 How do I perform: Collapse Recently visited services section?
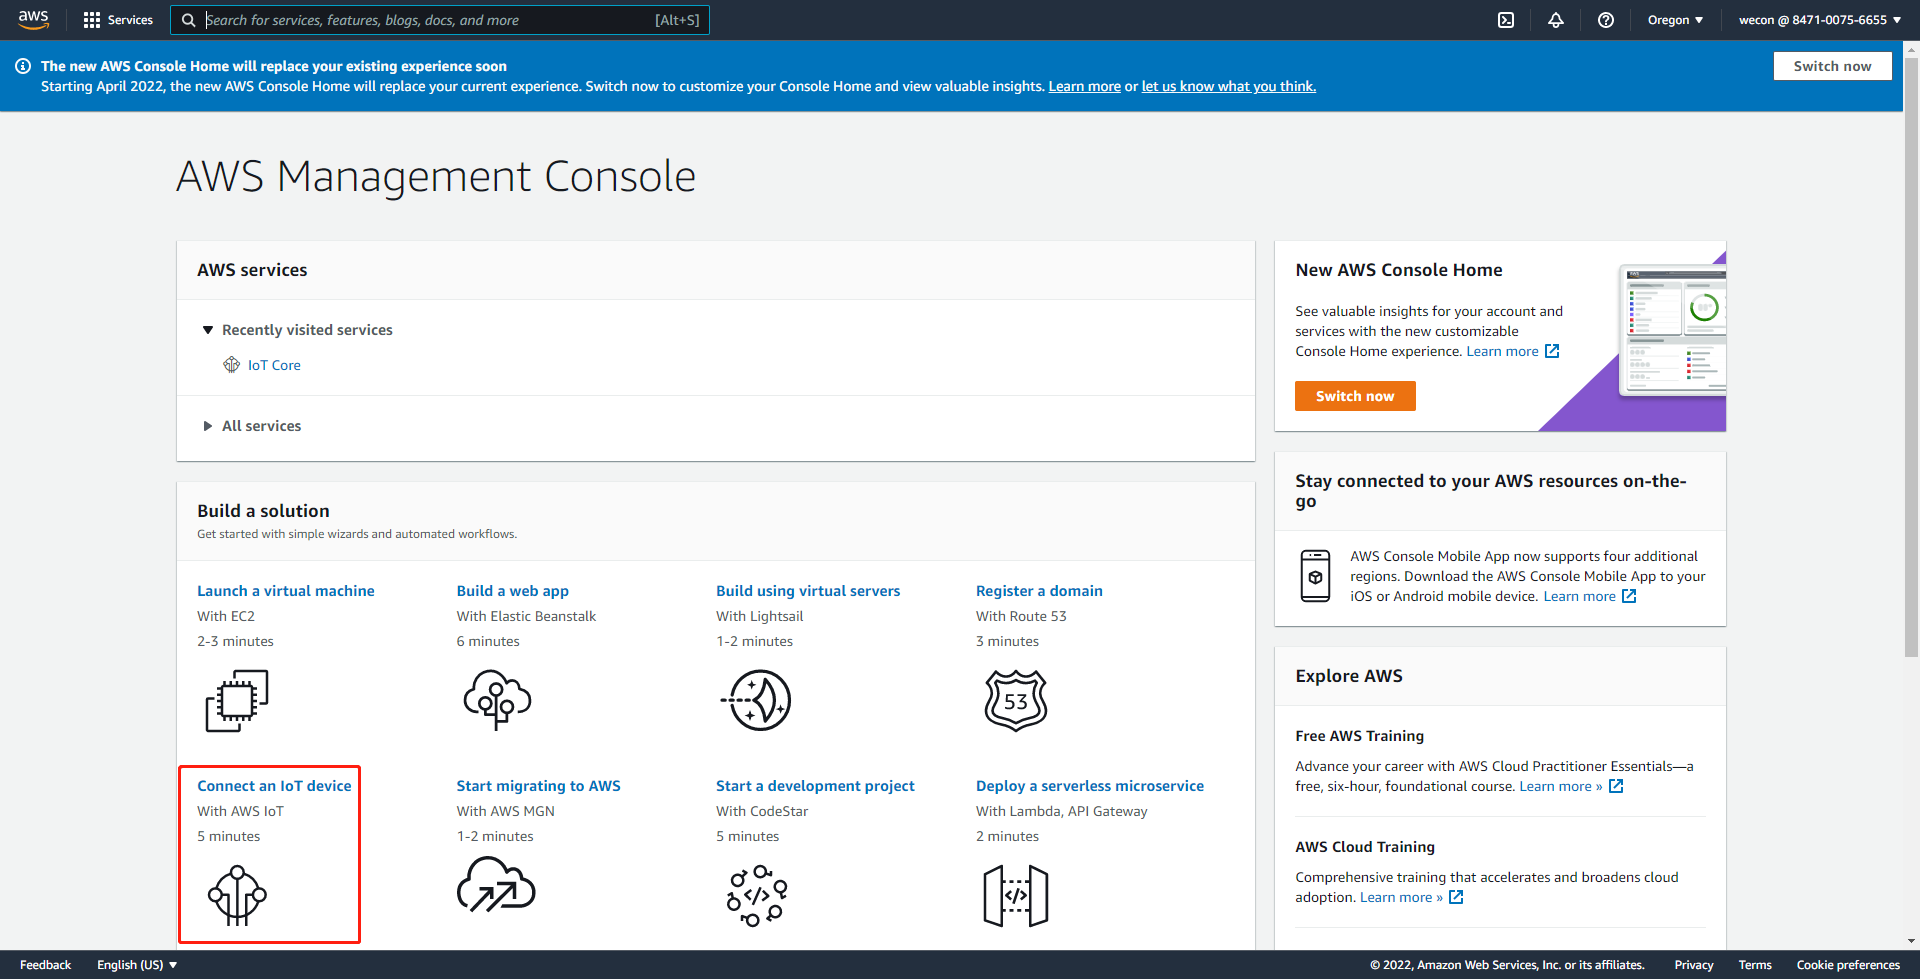point(208,330)
